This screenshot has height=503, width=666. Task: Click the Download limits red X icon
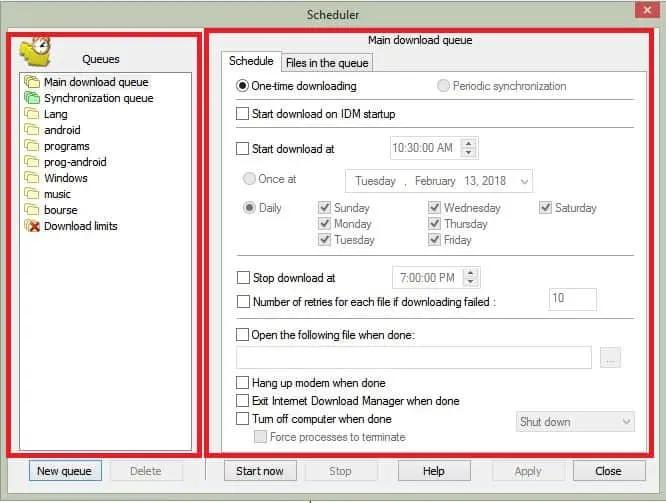tap(32, 226)
